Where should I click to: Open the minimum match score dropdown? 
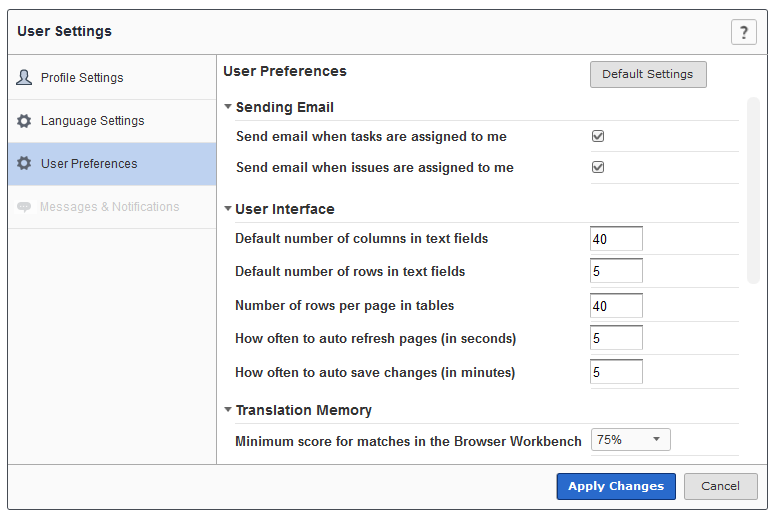coord(630,440)
